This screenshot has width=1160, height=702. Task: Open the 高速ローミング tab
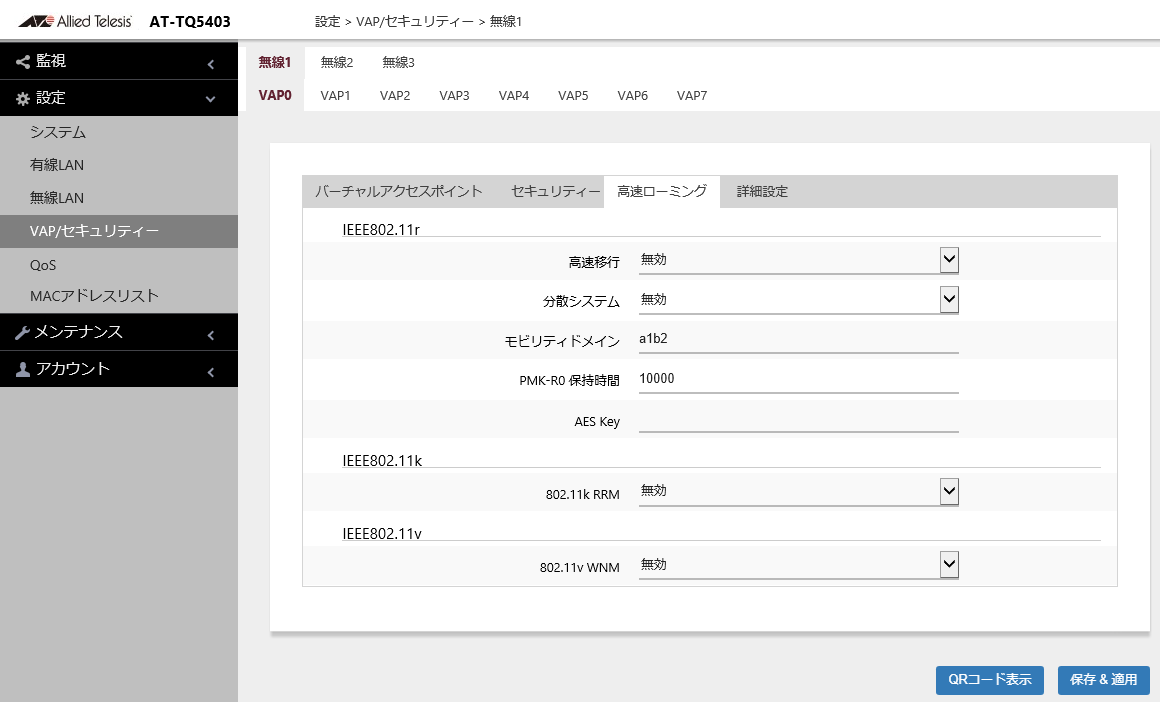(x=662, y=192)
